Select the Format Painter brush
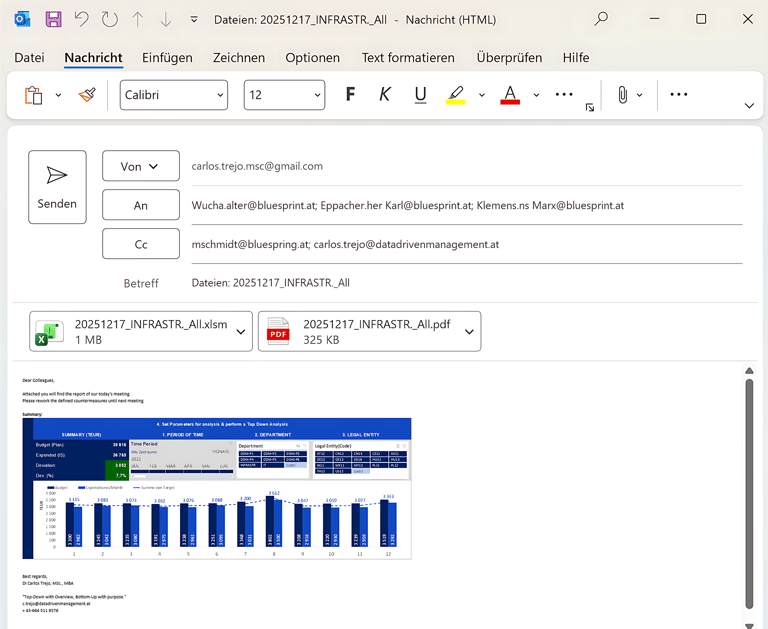The width and height of the screenshot is (768, 629). click(x=87, y=95)
